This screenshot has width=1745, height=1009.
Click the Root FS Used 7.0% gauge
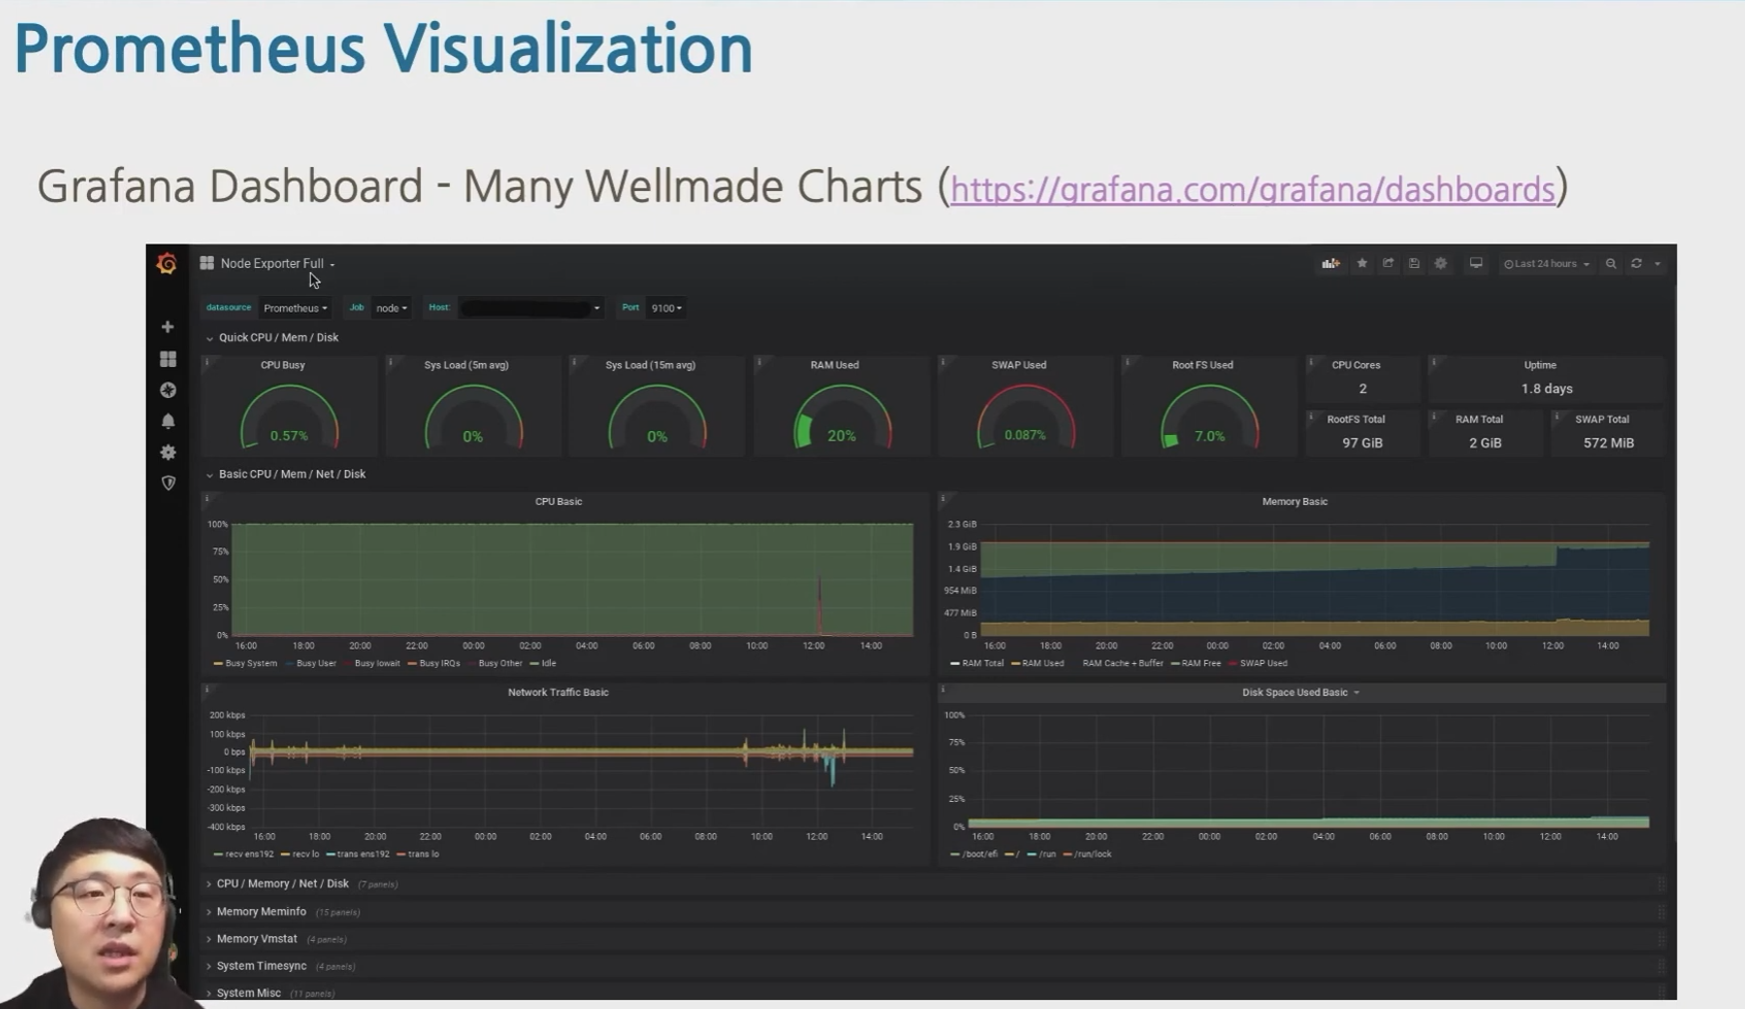(1209, 418)
